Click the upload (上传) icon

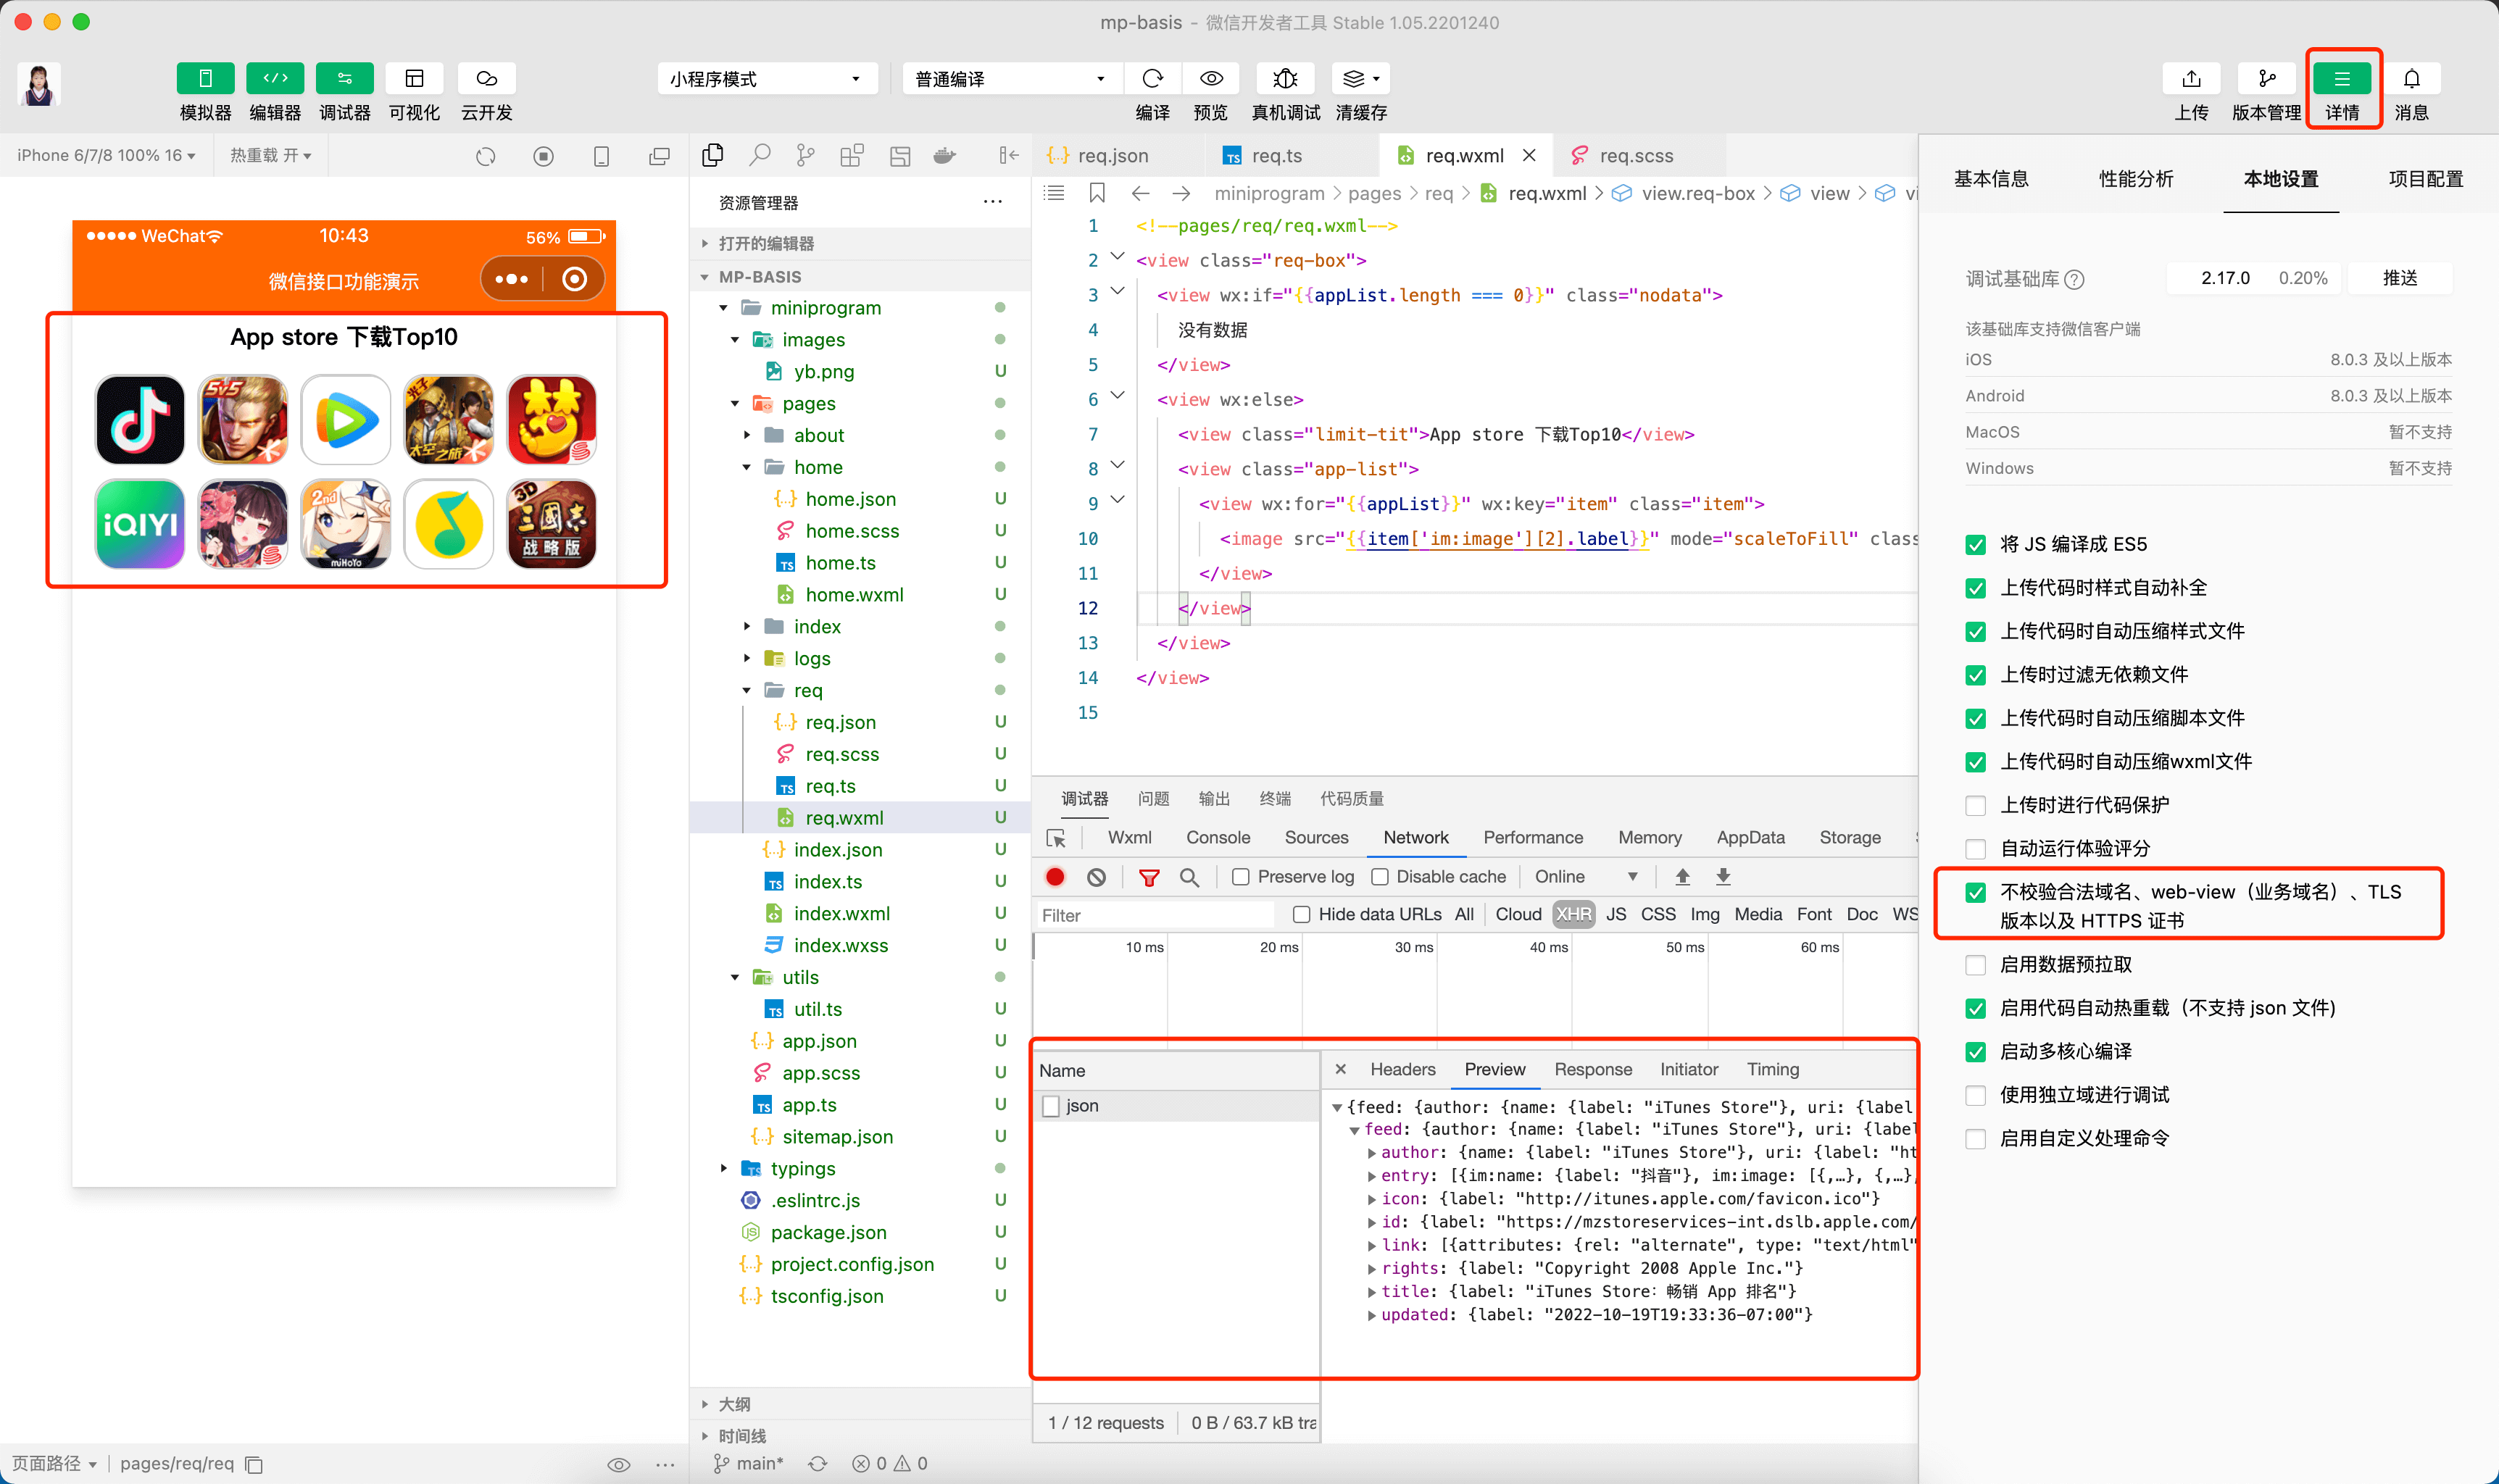pyautogui.click(x=2191, y=79)
